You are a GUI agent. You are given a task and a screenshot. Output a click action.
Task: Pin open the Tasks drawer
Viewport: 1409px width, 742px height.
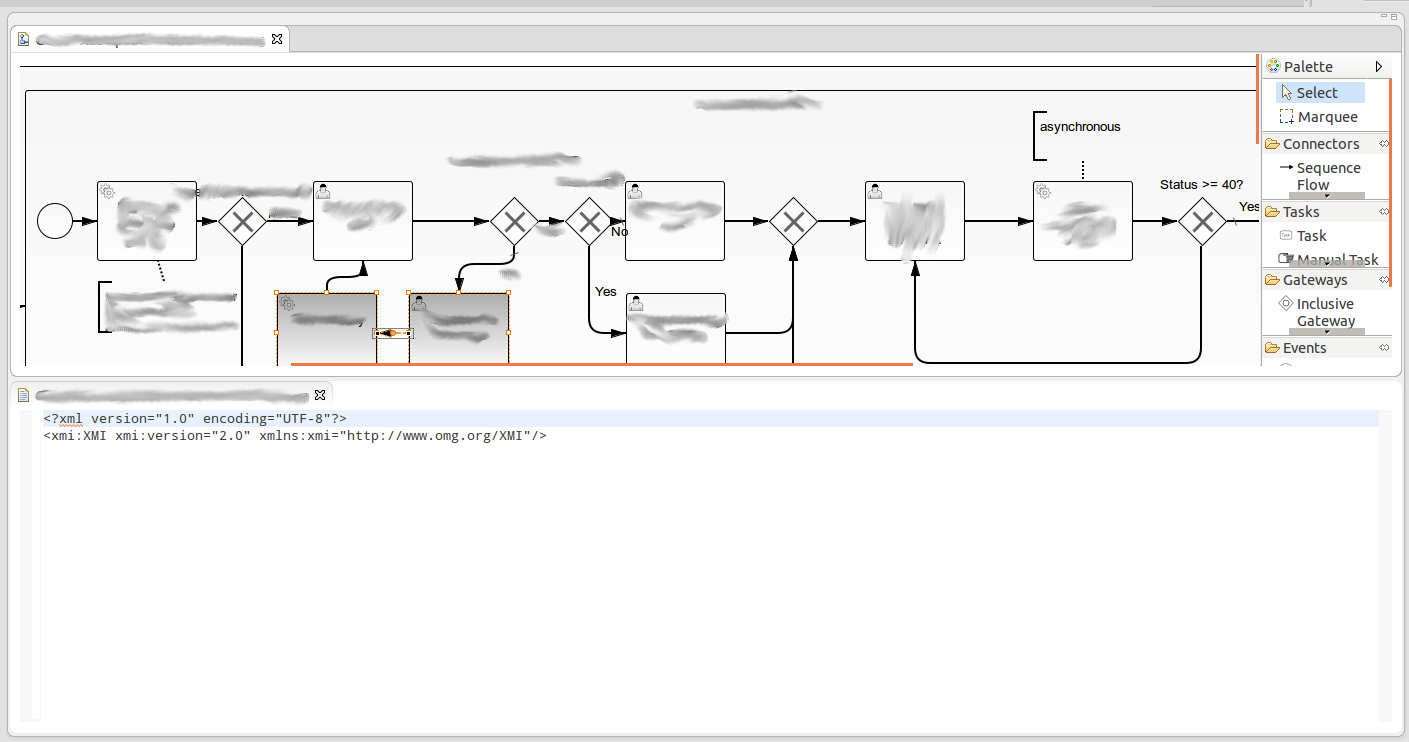click(x=1384, y=212)
